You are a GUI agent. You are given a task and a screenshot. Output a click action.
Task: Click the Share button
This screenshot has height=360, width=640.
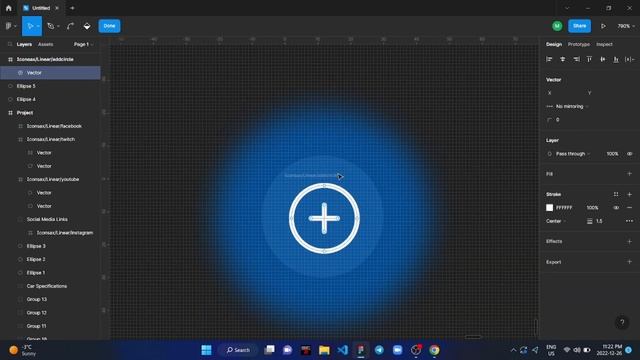click(x=579, y=26)
